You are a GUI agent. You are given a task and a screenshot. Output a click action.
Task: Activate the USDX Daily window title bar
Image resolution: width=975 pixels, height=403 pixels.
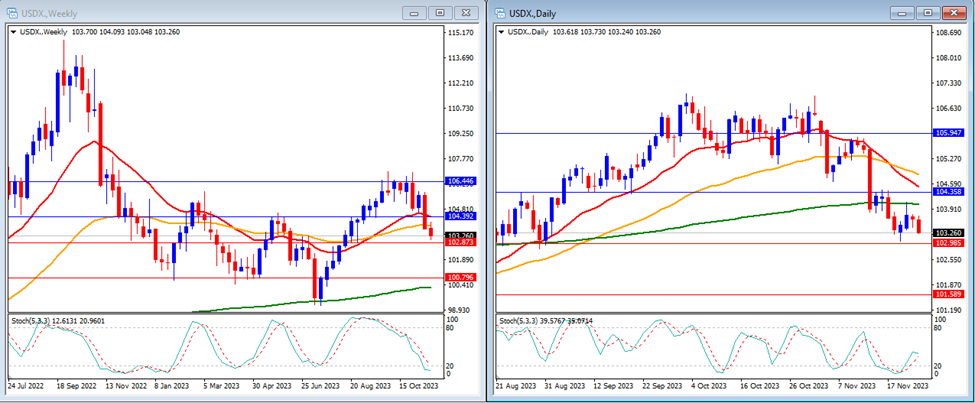point(700,12)
